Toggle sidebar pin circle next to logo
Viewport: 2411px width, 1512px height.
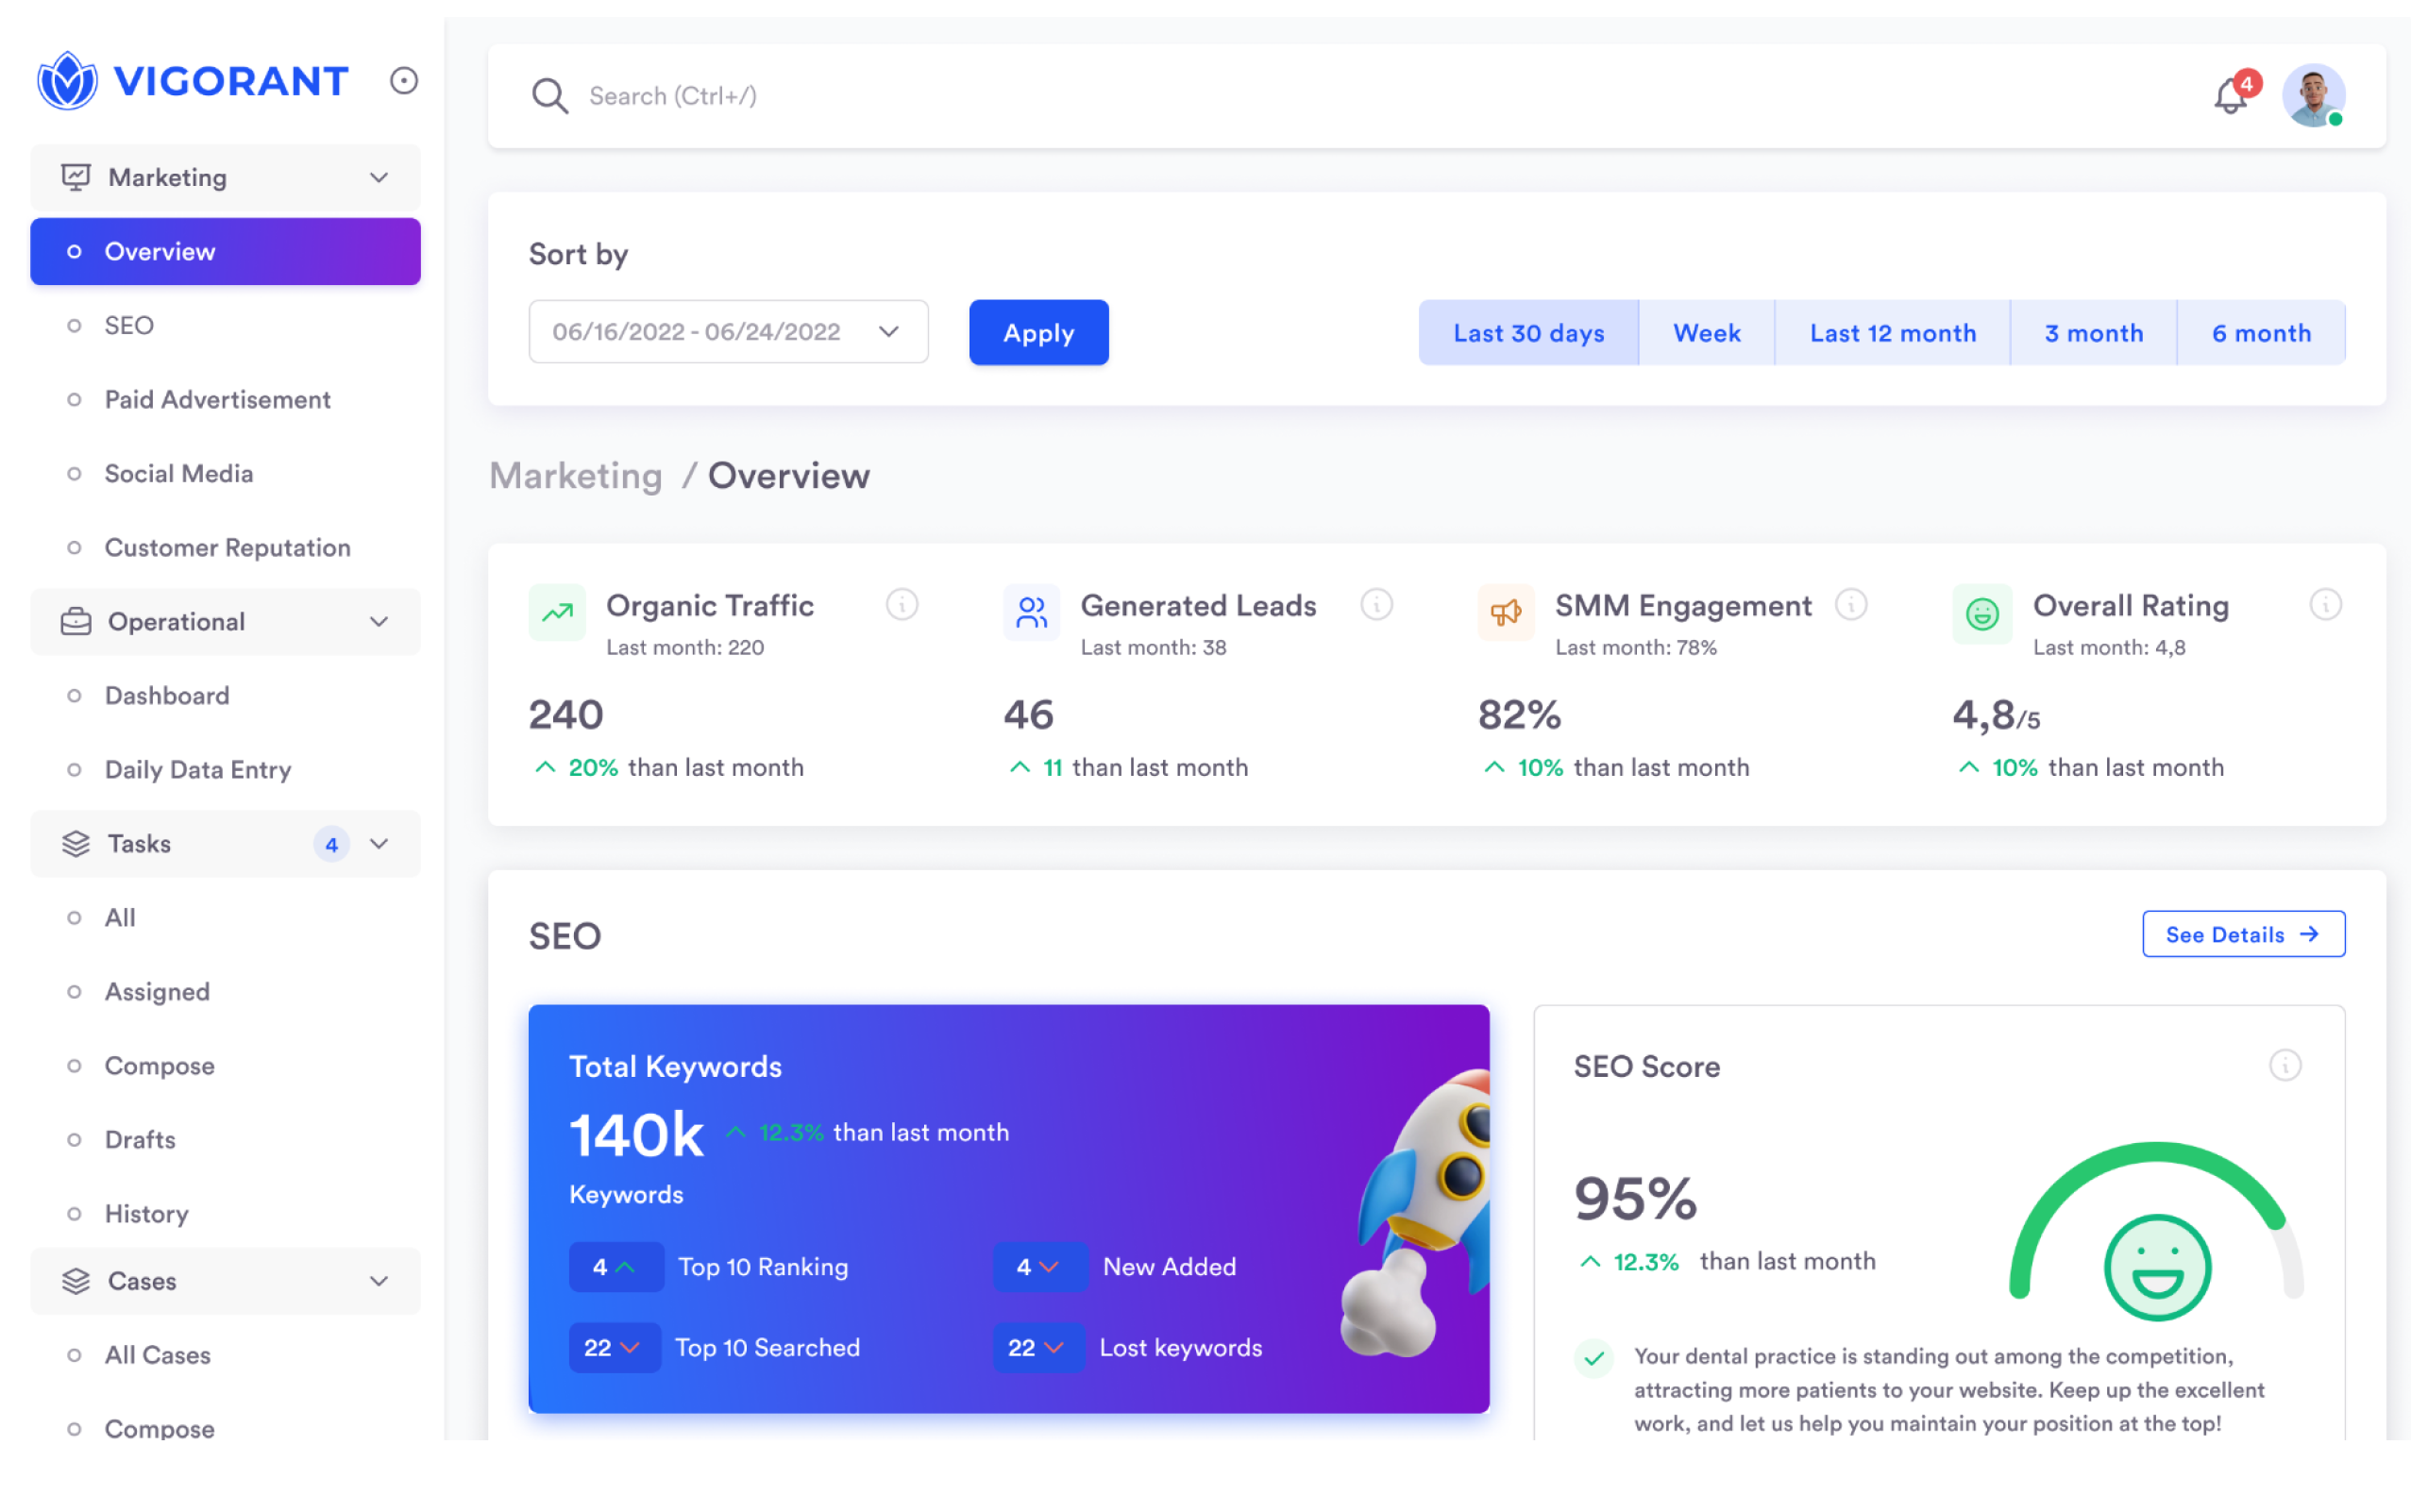pos(403,81)
